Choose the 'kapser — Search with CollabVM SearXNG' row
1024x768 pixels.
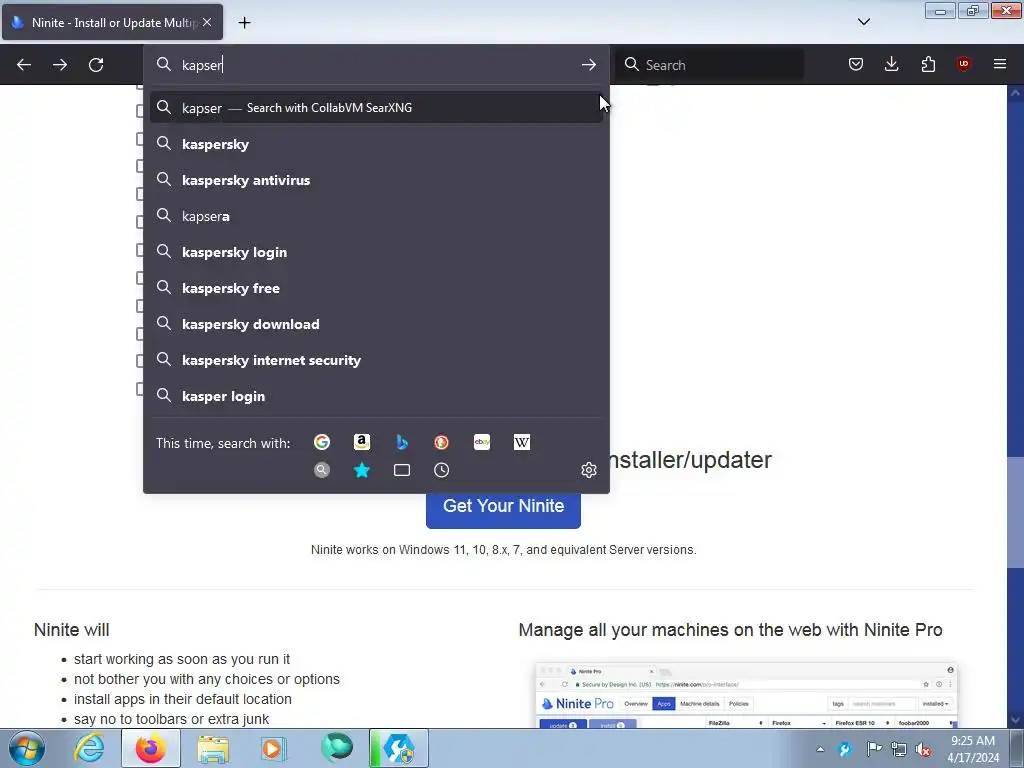point(376,108)
